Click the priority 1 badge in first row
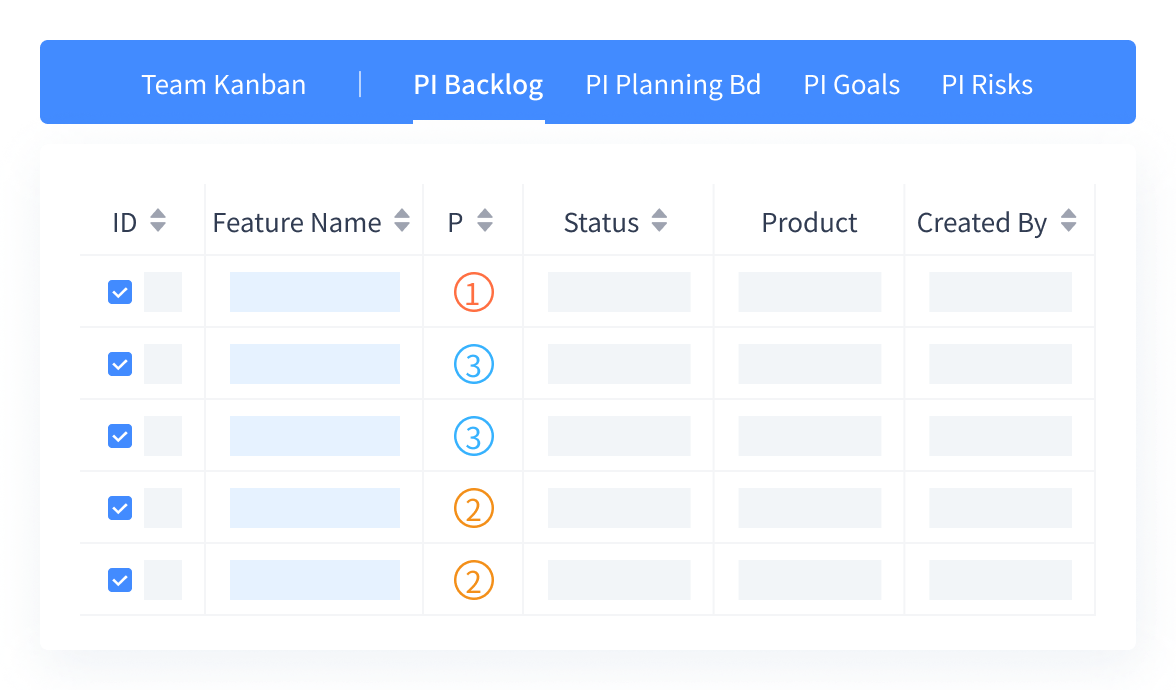The image size is (1176, 690). click(x=474, y=293)
